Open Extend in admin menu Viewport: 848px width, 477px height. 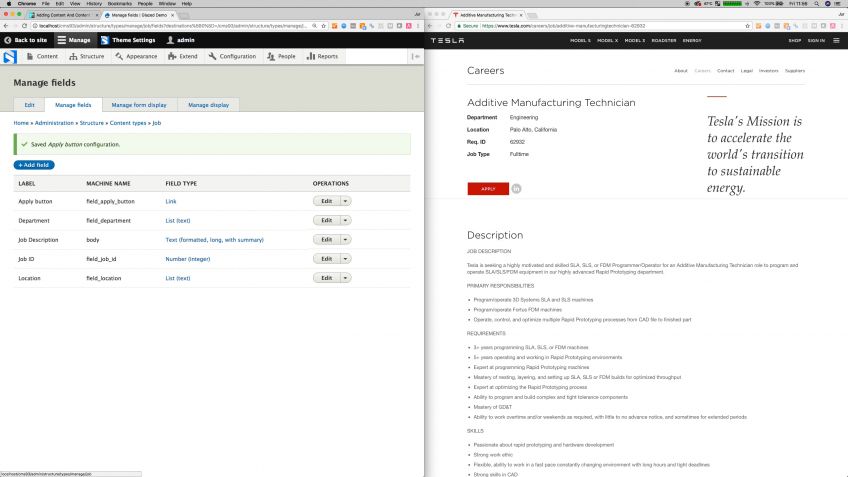(183, 56)
